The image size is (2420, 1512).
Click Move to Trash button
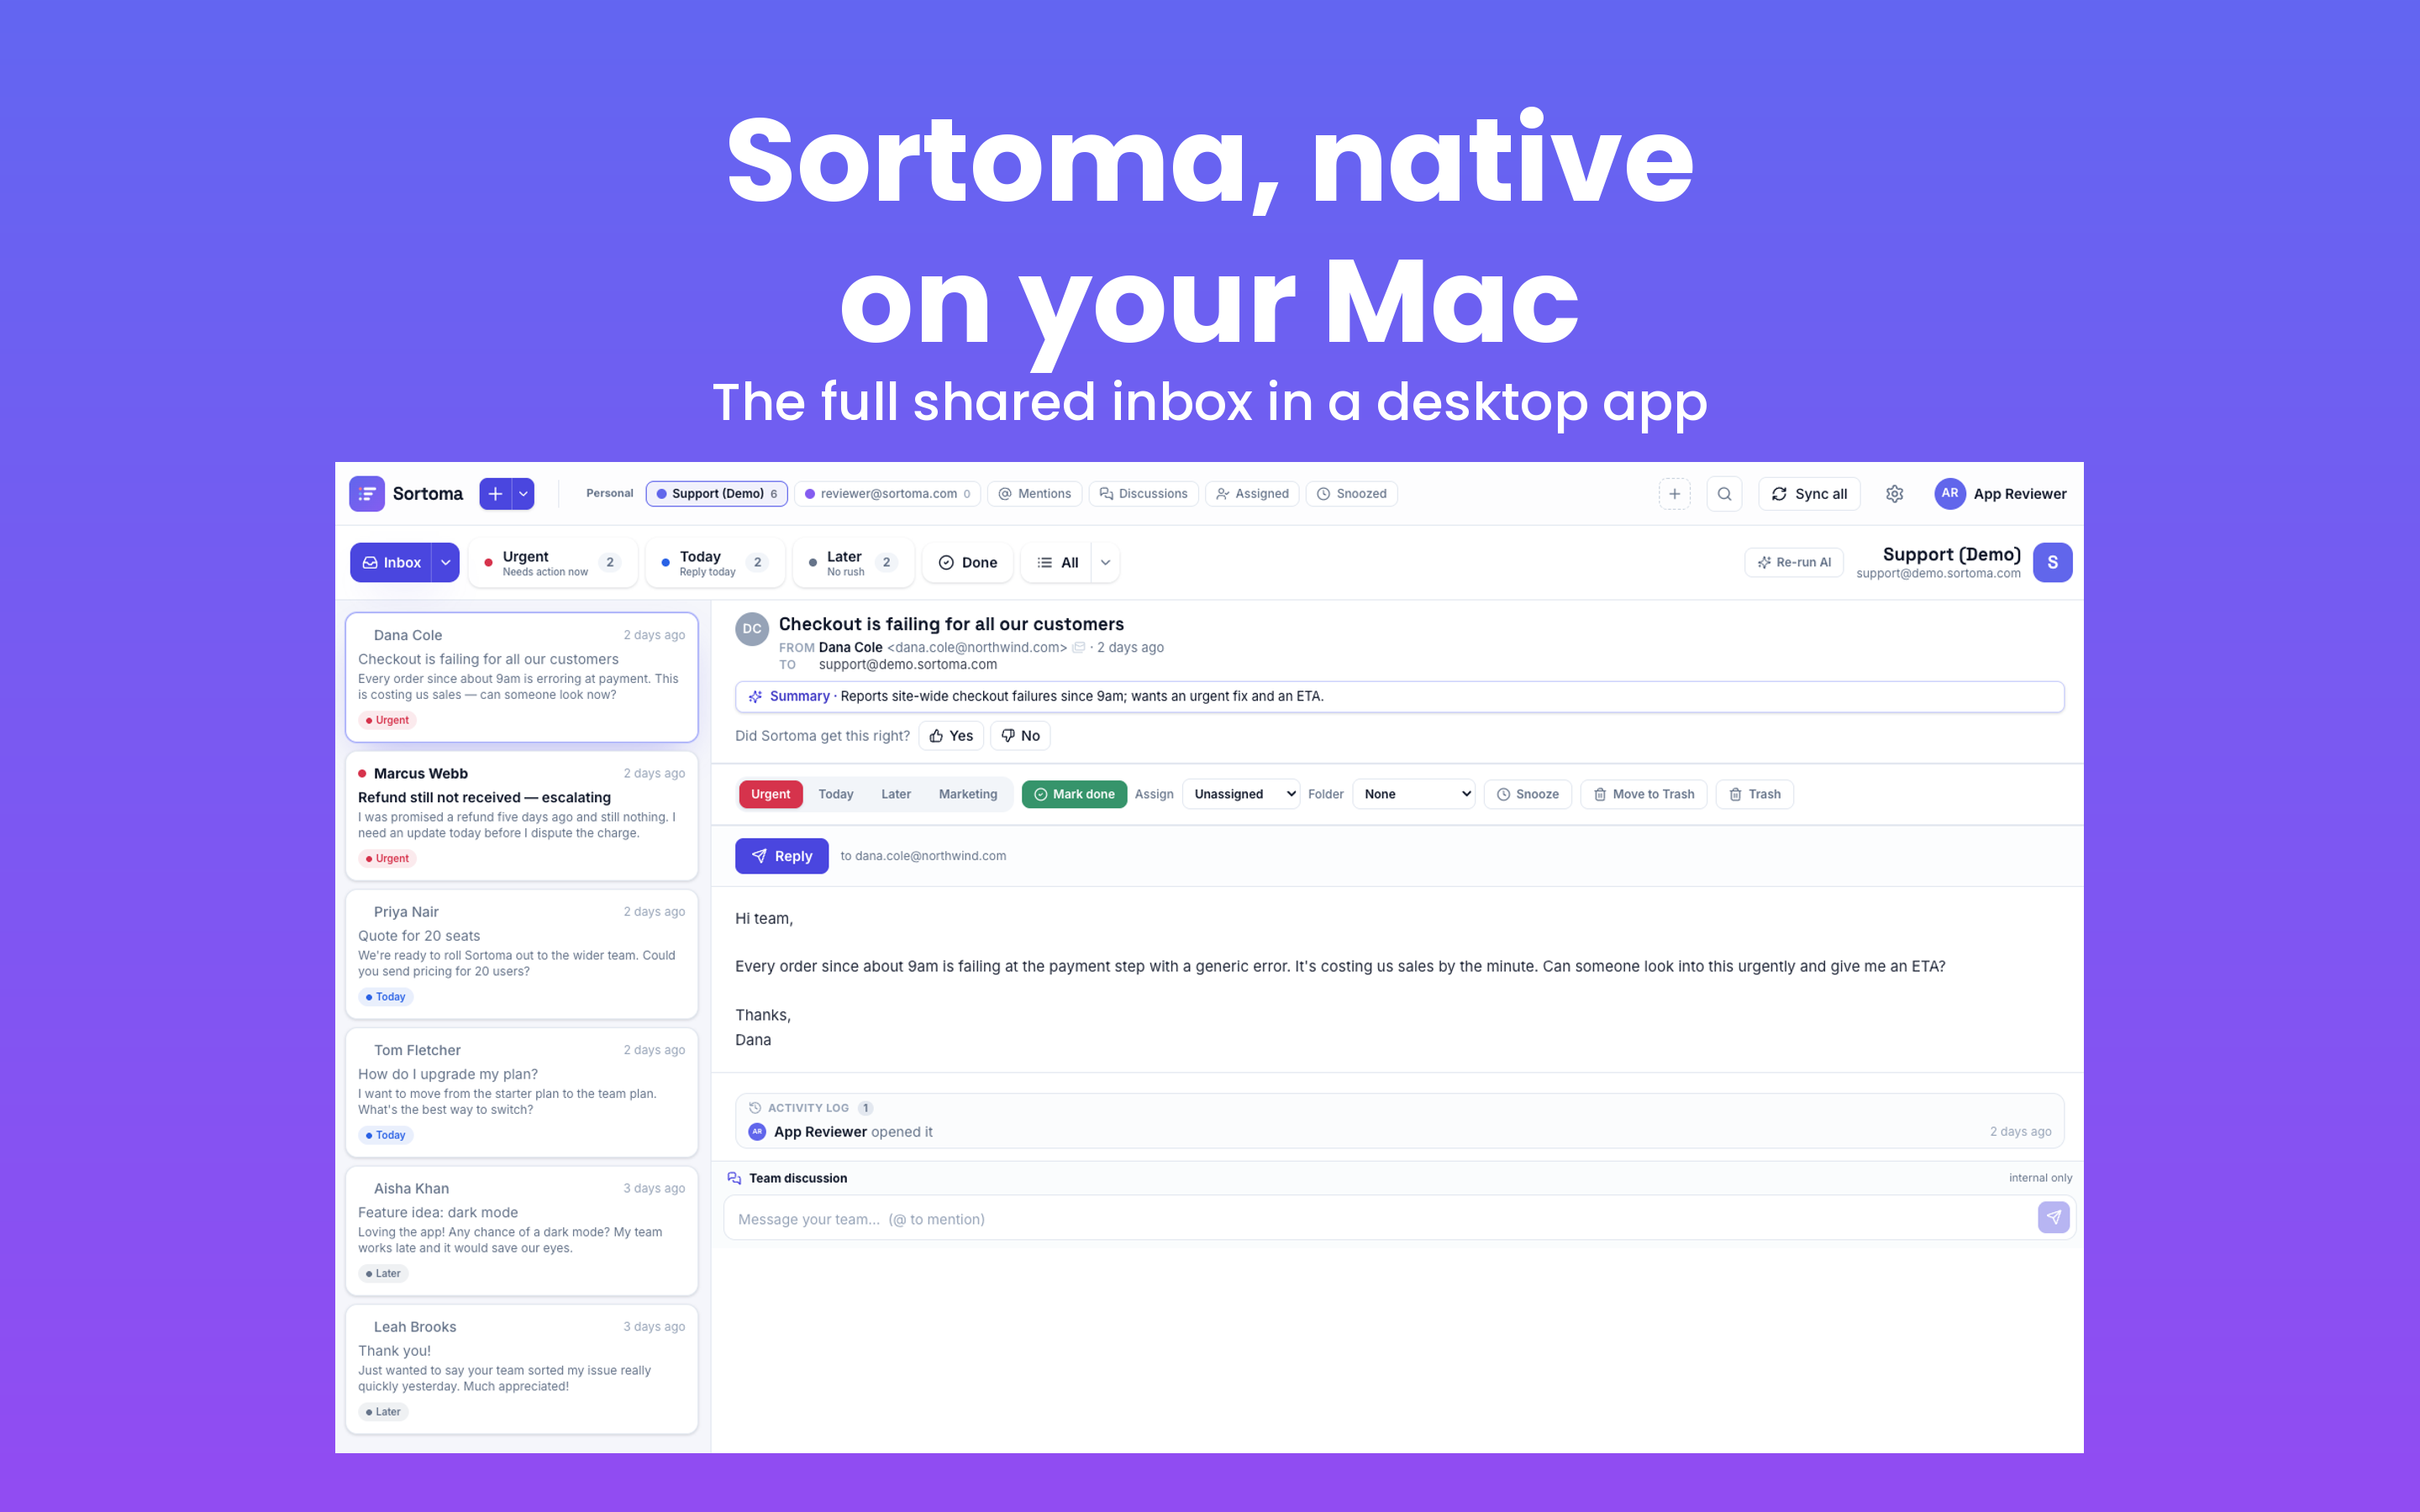[1644, 794]
